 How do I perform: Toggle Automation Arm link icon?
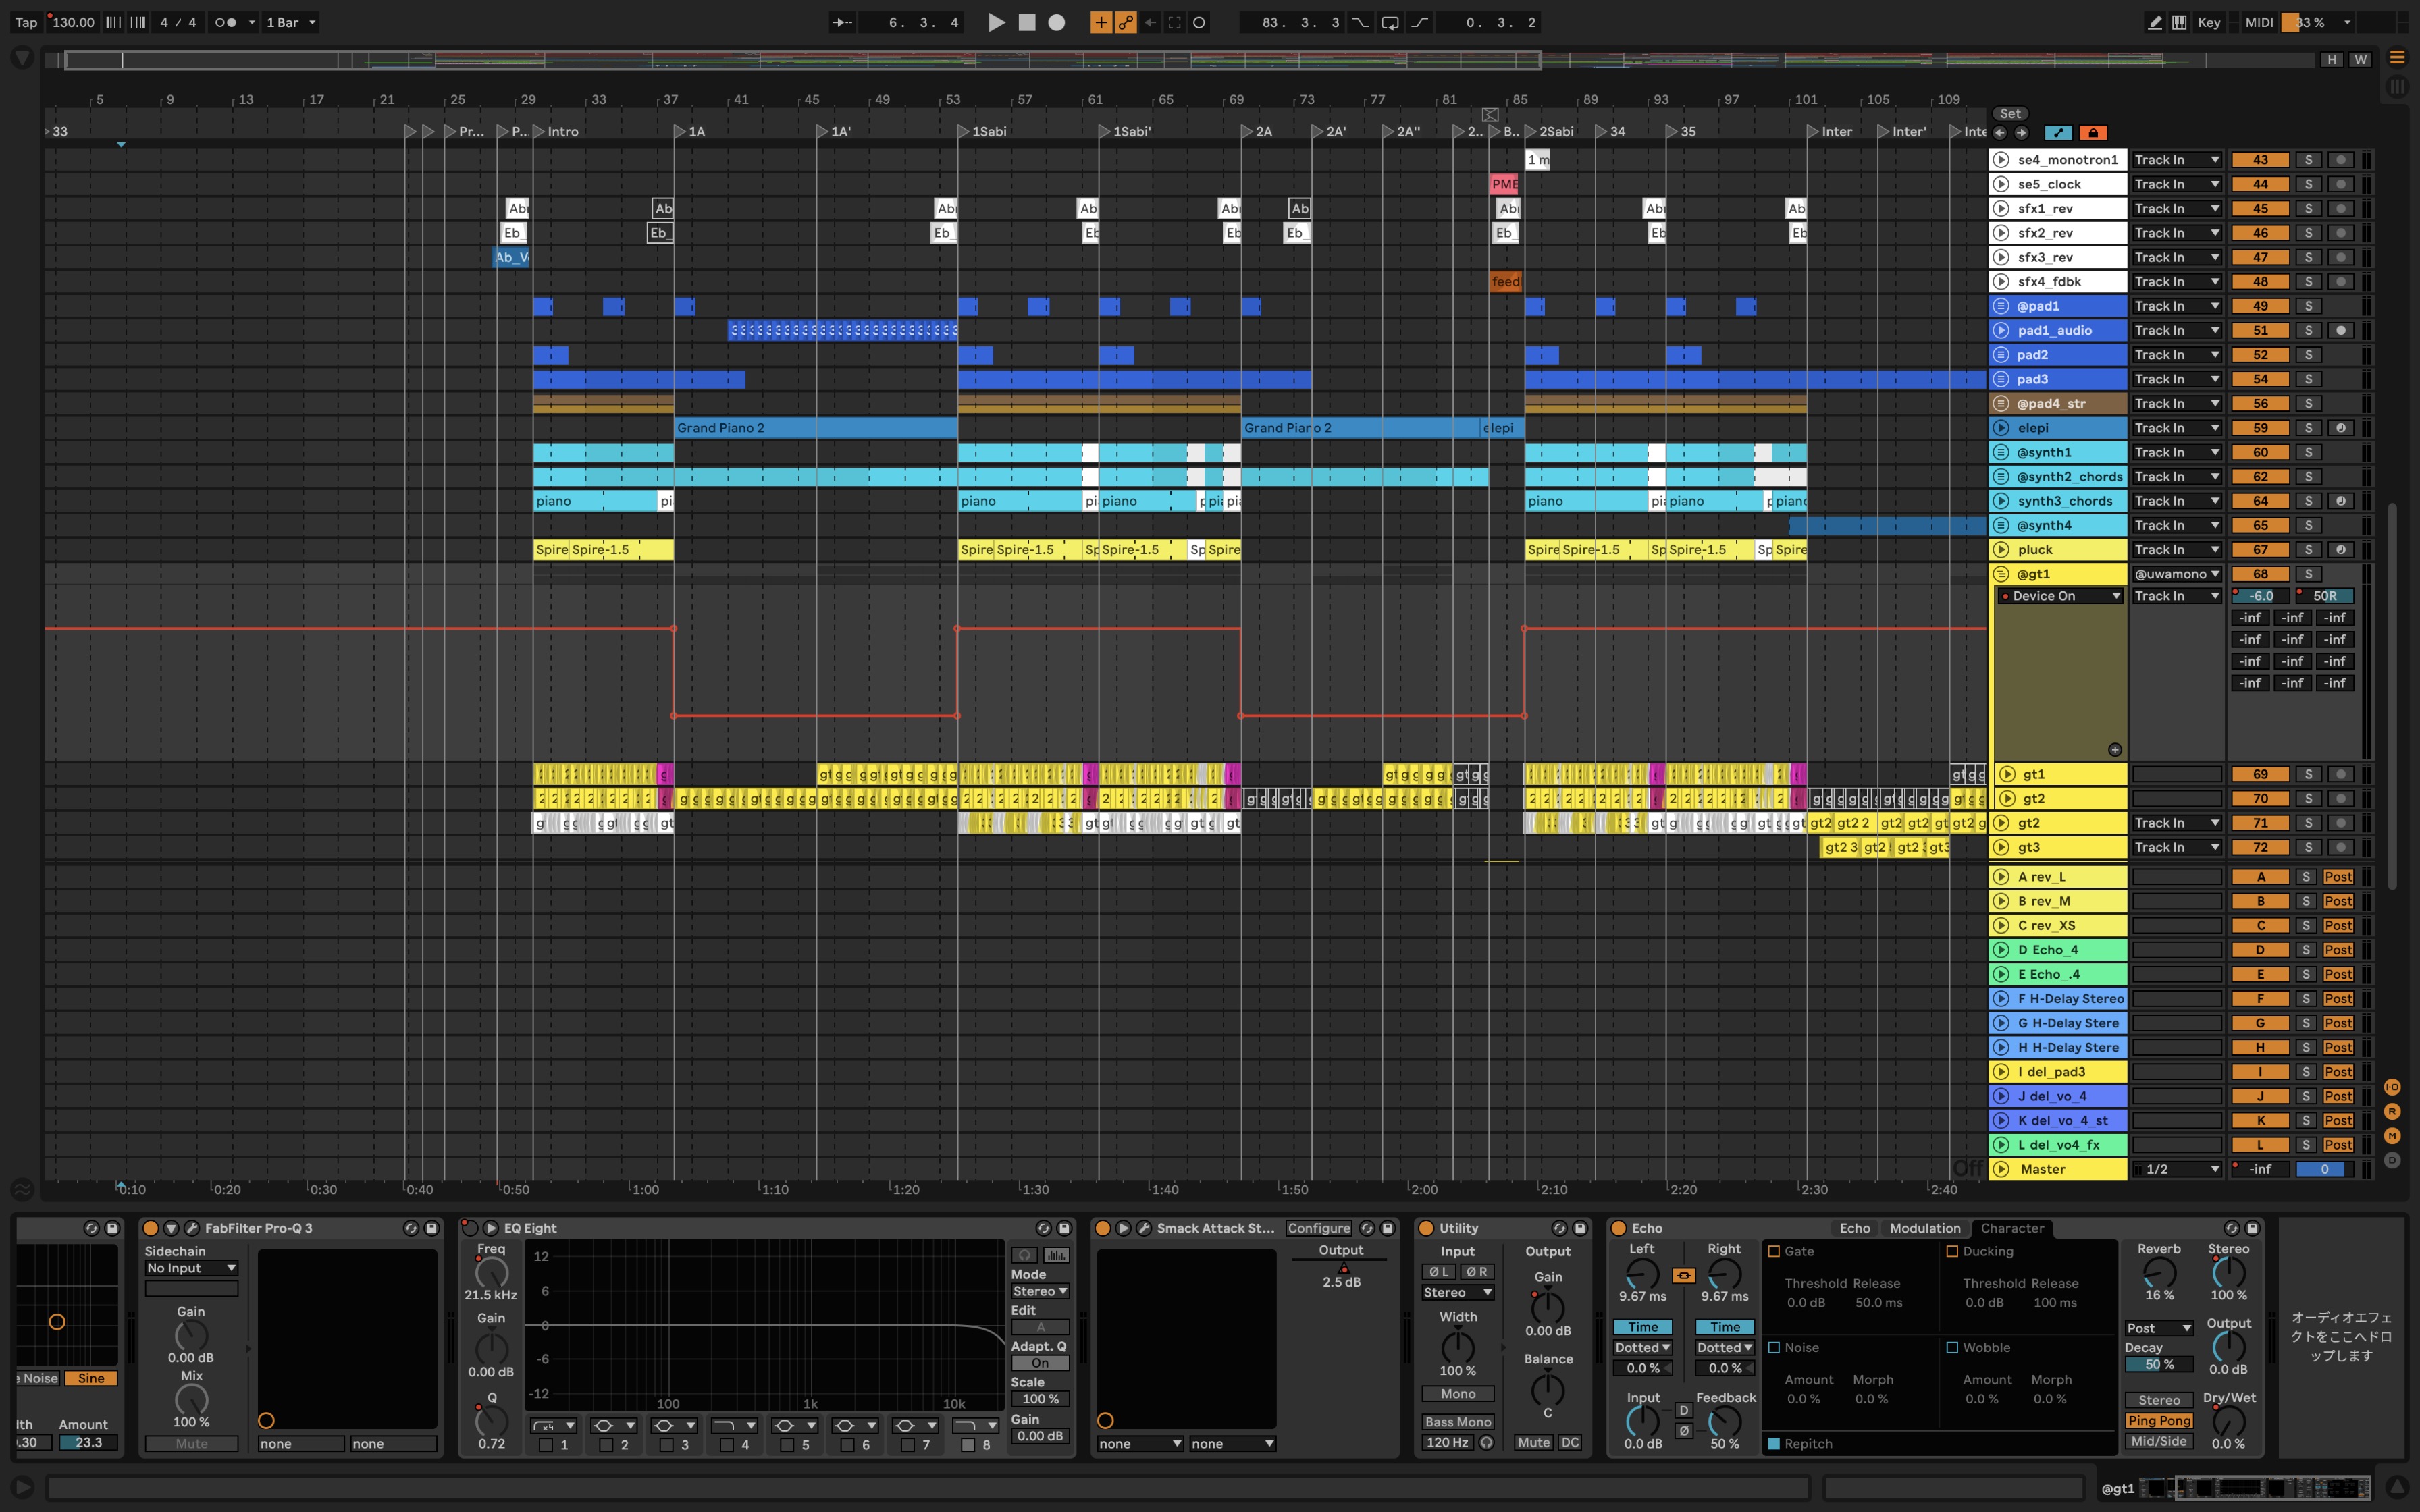pyautogui.click(x=1126, y=22)
